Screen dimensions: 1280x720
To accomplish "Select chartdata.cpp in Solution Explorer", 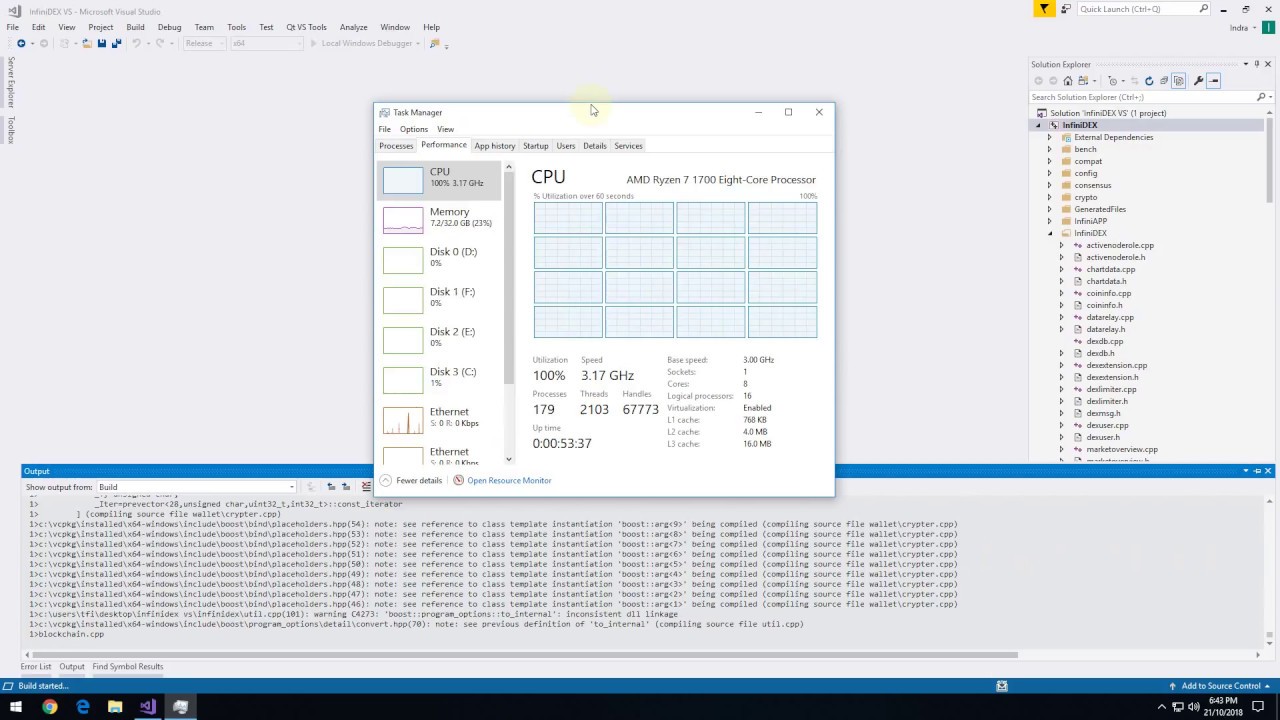I will pos(1110,269).
